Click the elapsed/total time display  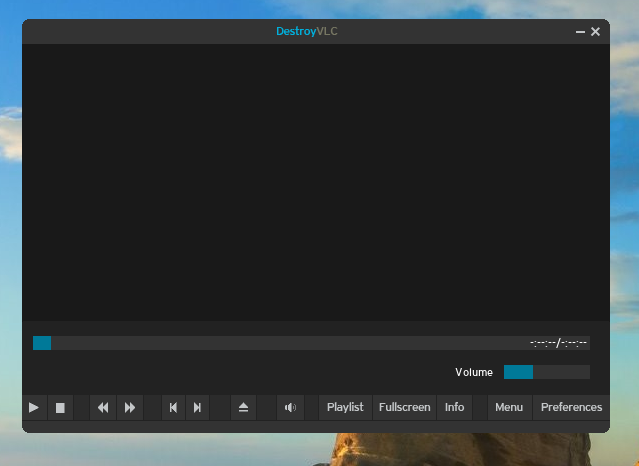(558, 343)
